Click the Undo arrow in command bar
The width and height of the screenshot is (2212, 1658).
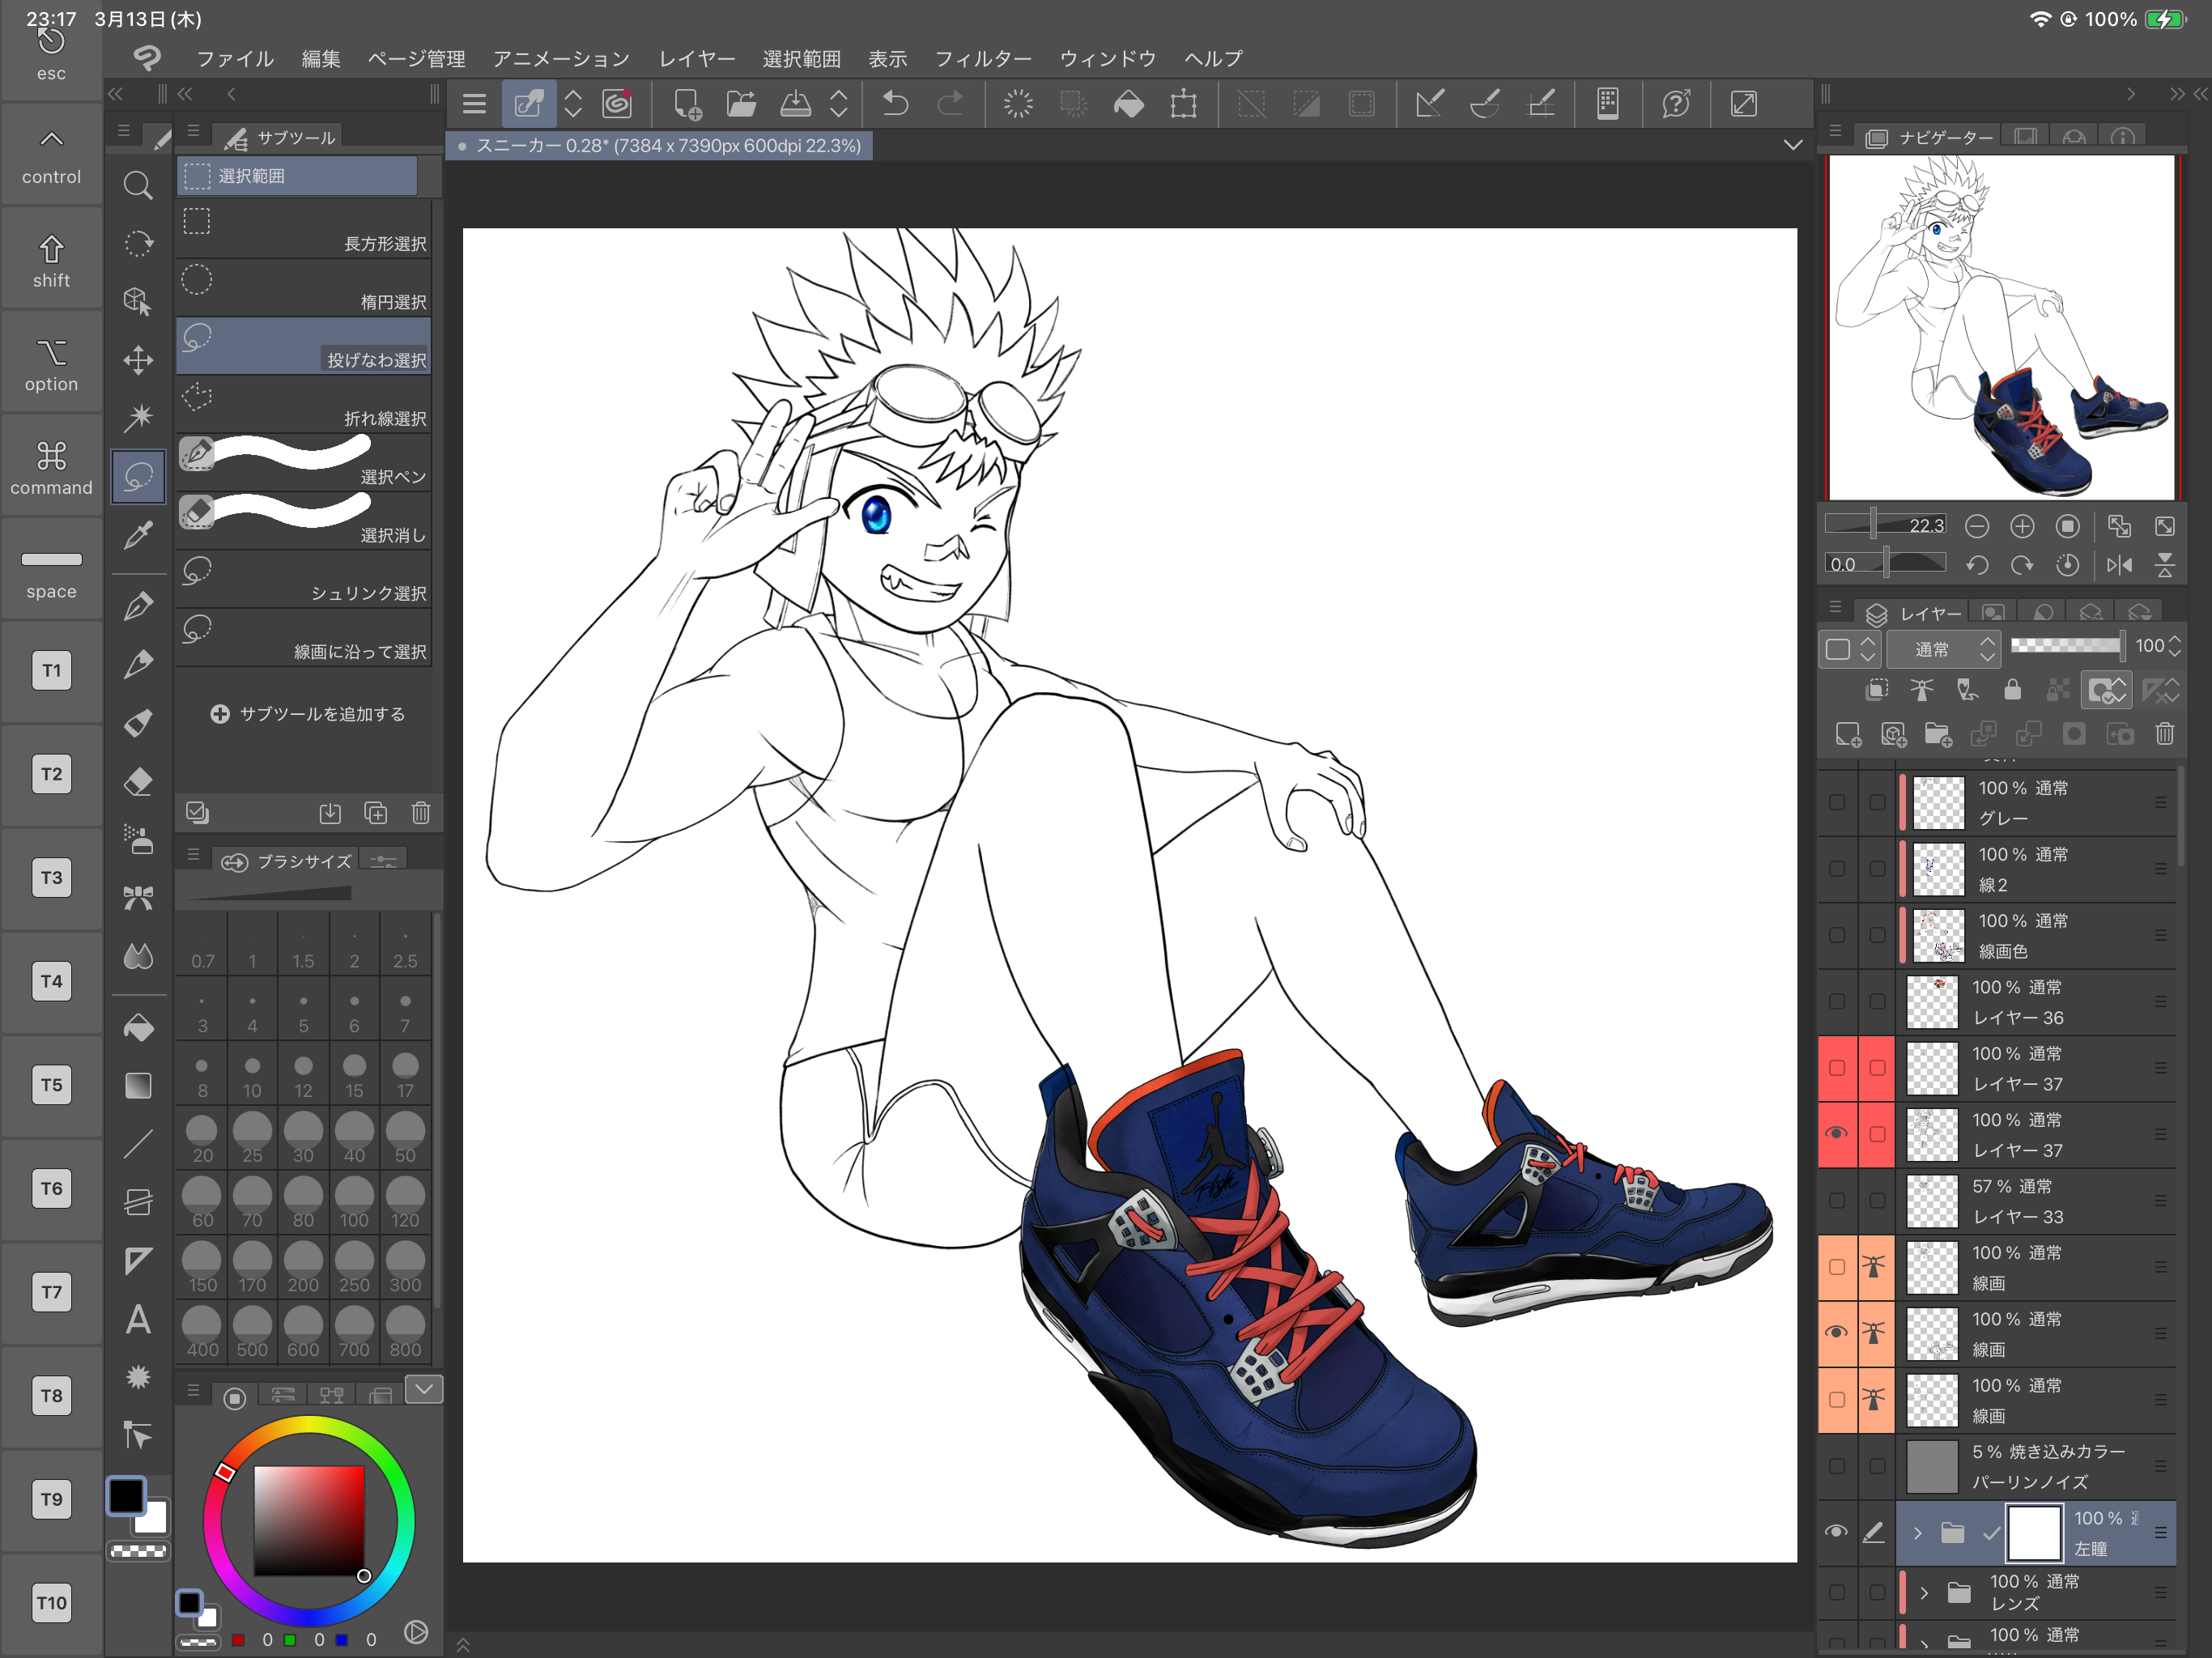click(x=896, y=104)
